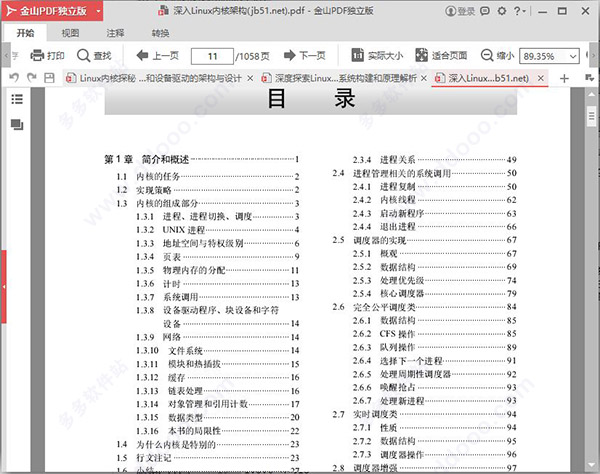
Task: Zoom out with 缩小 button
Action: tap(497, 56)
